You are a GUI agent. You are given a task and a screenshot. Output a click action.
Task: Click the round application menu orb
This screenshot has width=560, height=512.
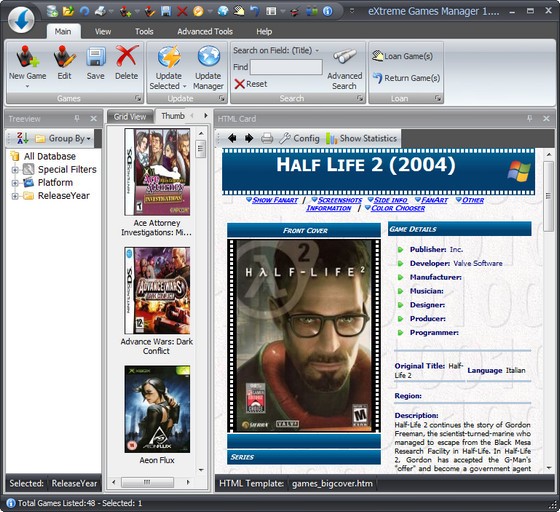click(21, 20)
